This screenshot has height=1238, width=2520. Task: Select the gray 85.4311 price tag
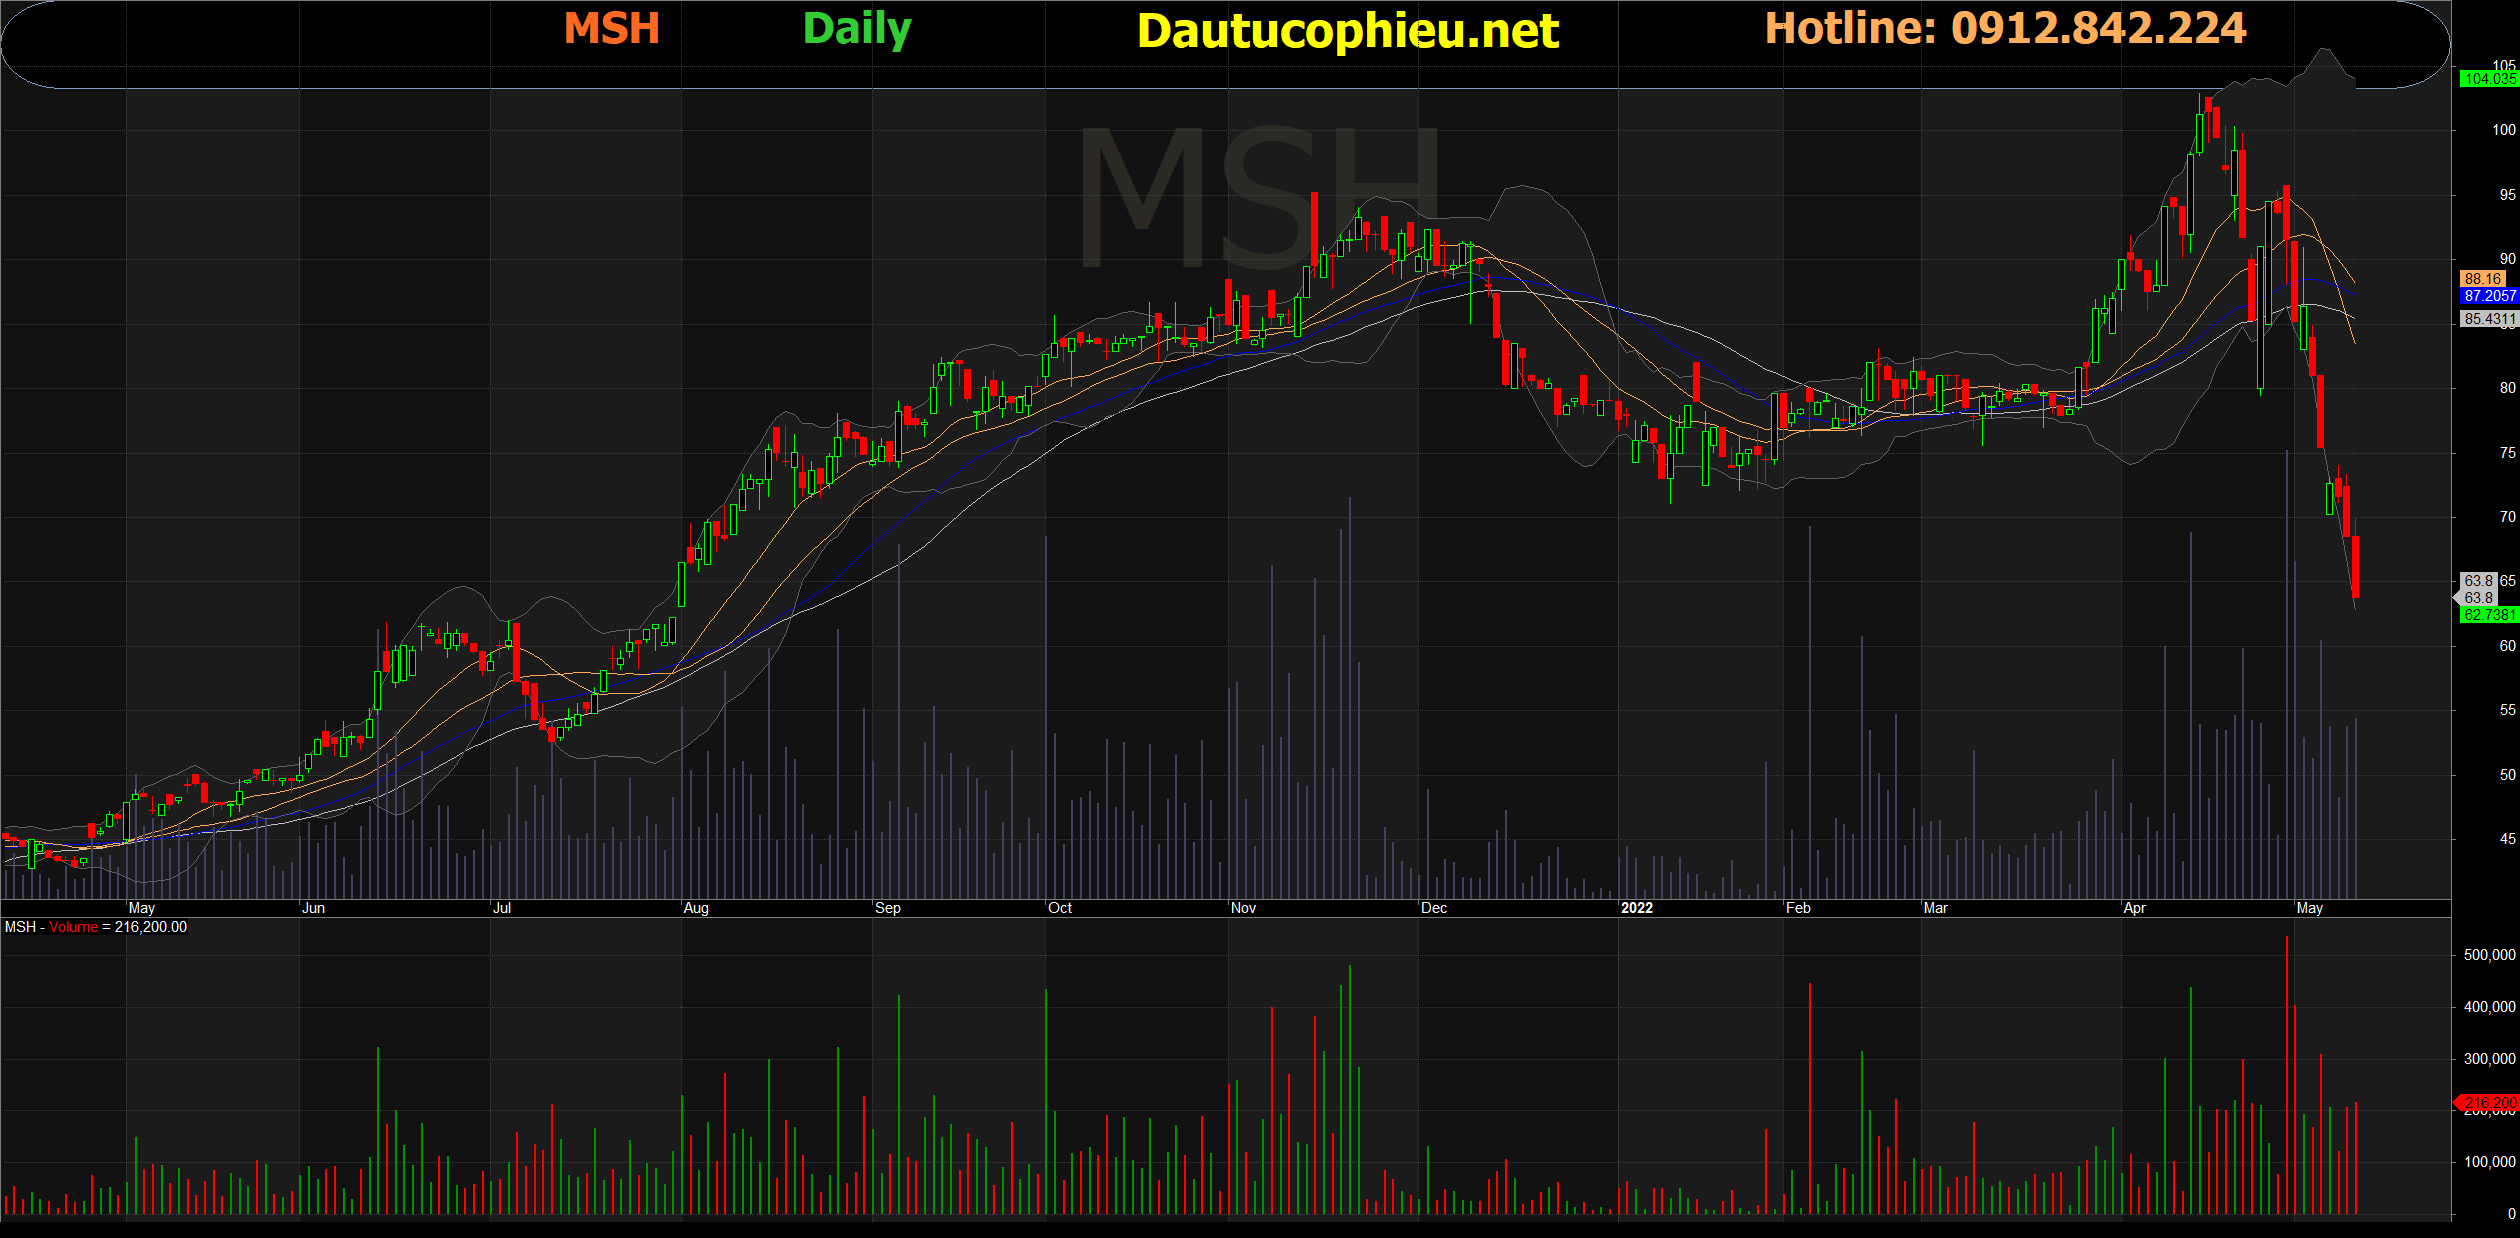tap(2488, 319)
